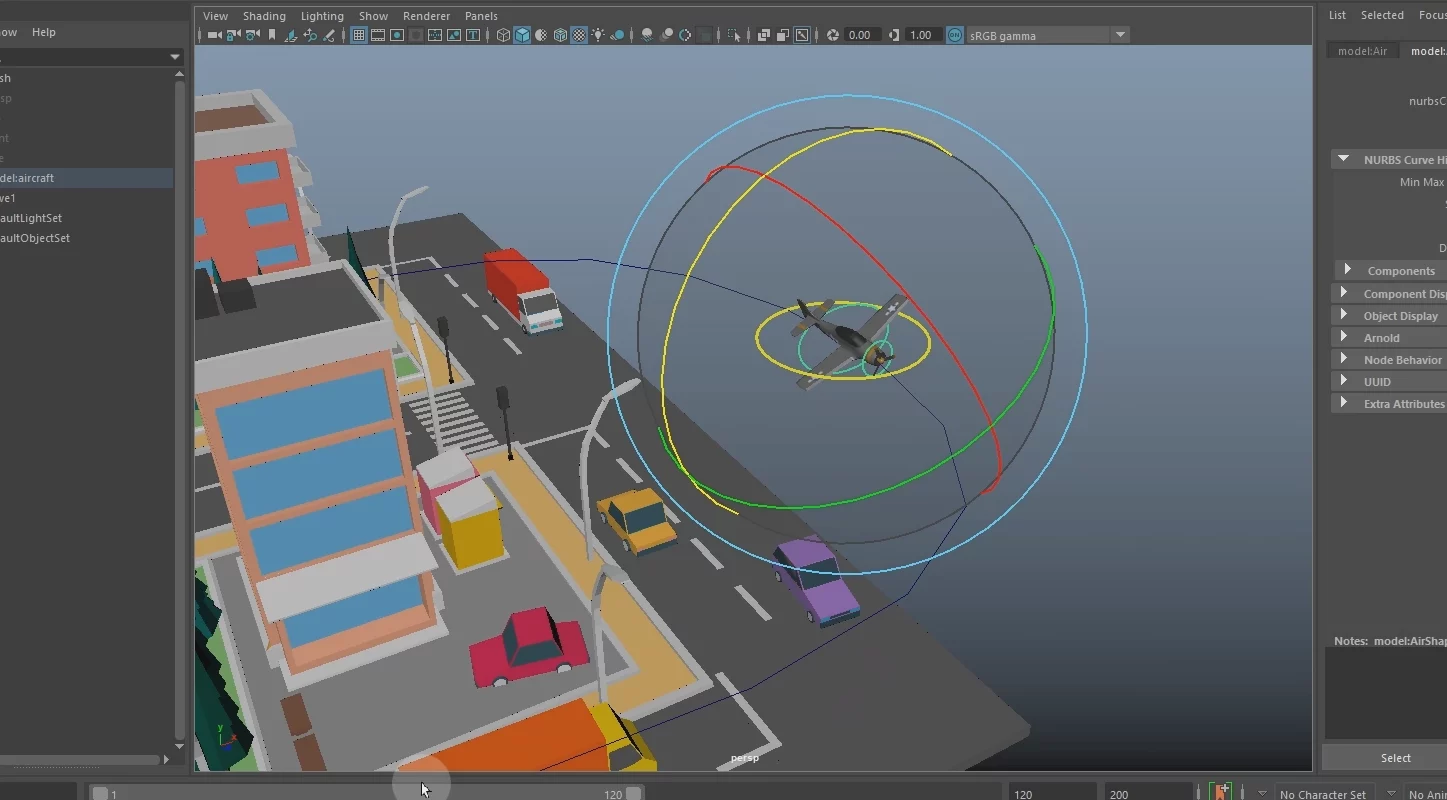Toggle the safe action display

point(454,35)
